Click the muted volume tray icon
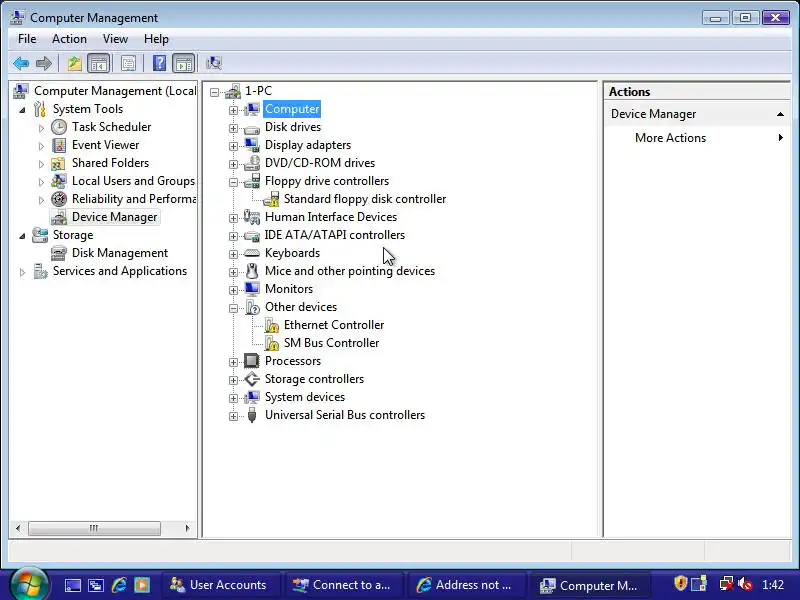 [x=746, y=584]
